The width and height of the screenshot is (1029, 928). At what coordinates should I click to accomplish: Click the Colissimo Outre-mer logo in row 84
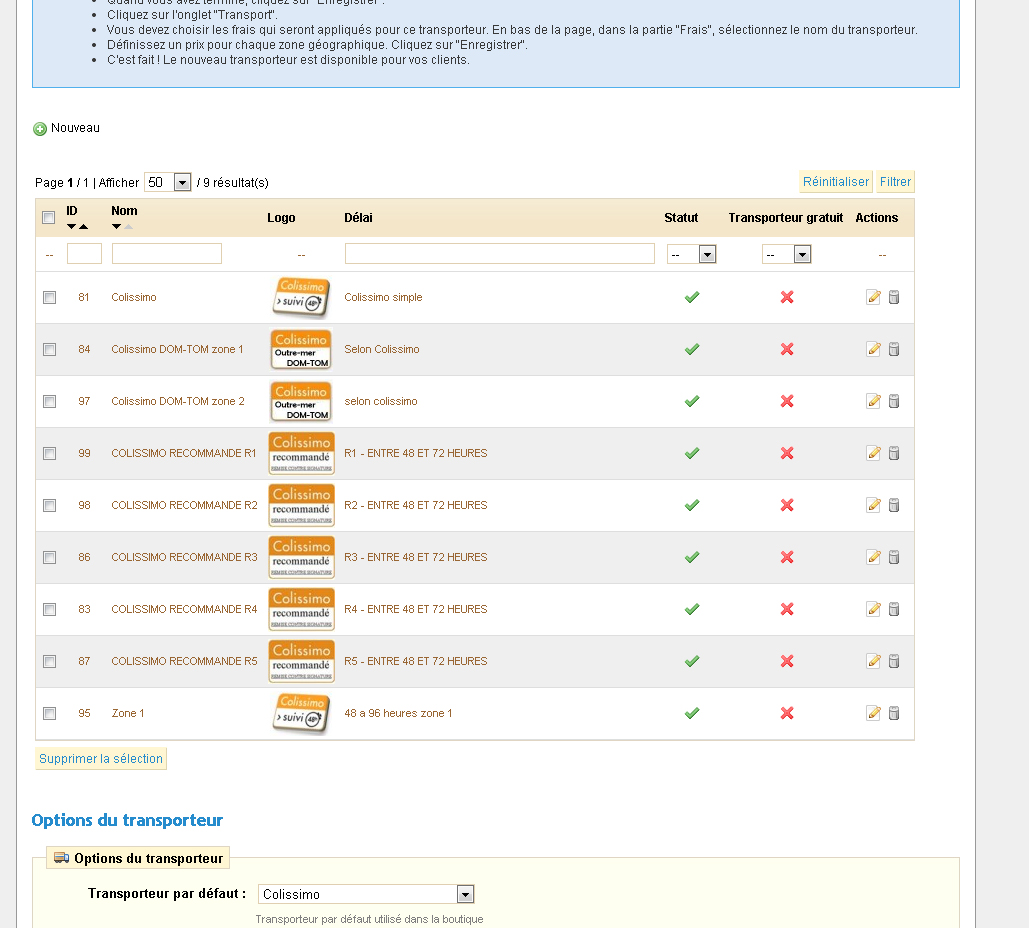[301, 349]
